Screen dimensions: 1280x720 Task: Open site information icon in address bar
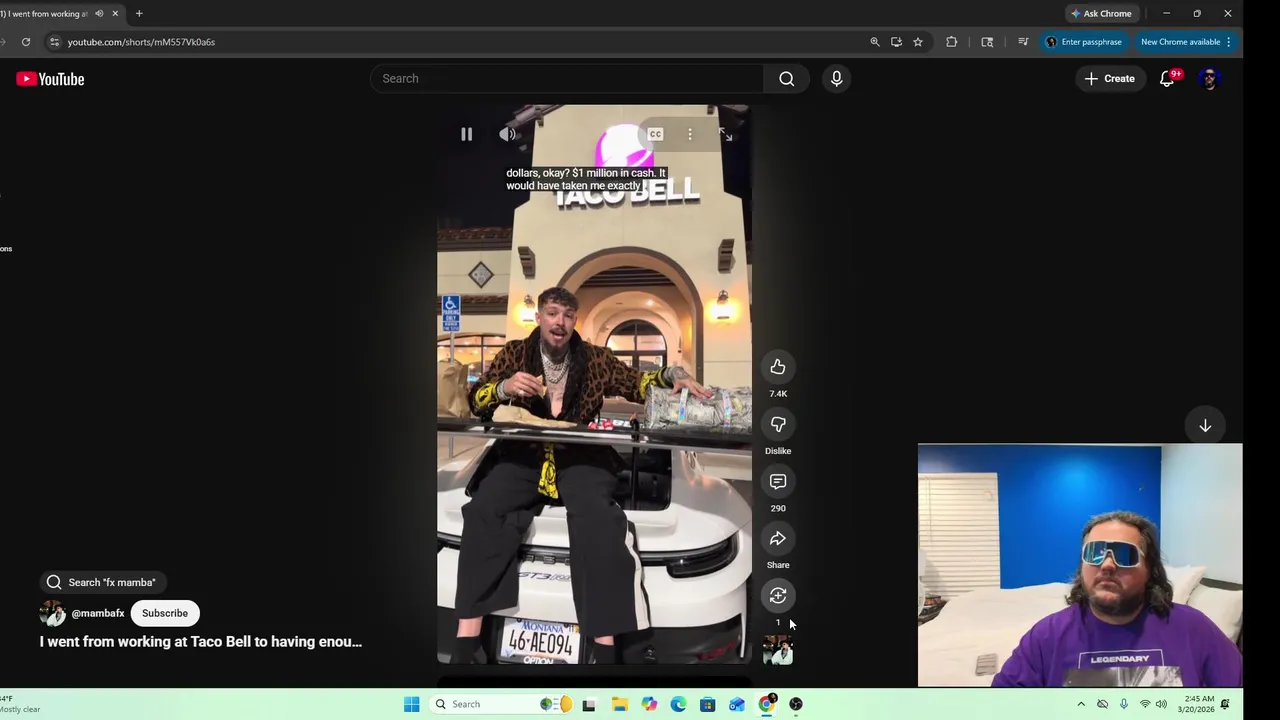[x=55, y=42]
